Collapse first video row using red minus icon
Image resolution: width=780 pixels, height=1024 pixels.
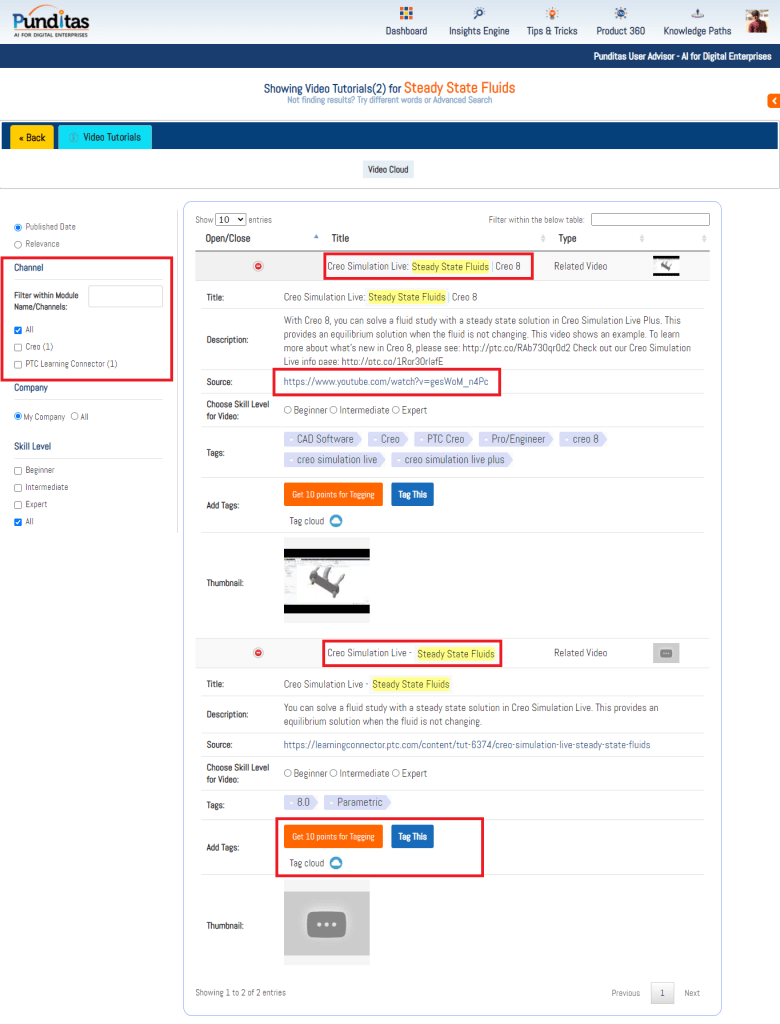(258, 267)
